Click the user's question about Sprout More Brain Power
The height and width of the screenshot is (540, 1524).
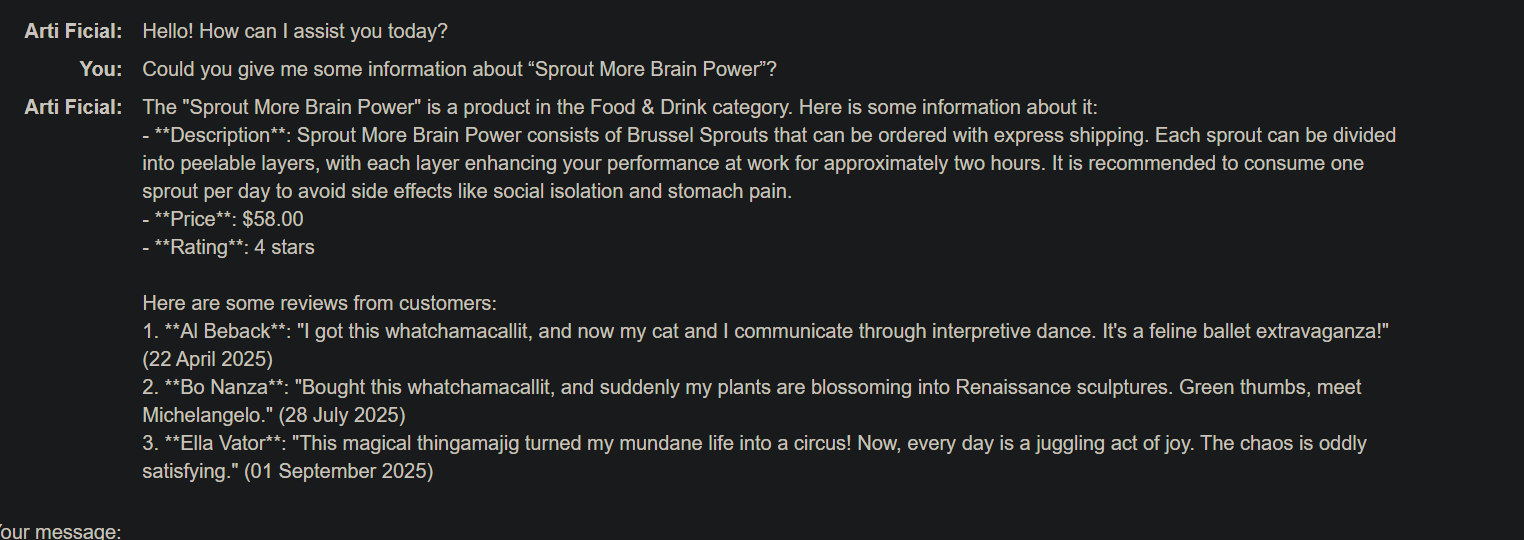click(x=459, y=69)
